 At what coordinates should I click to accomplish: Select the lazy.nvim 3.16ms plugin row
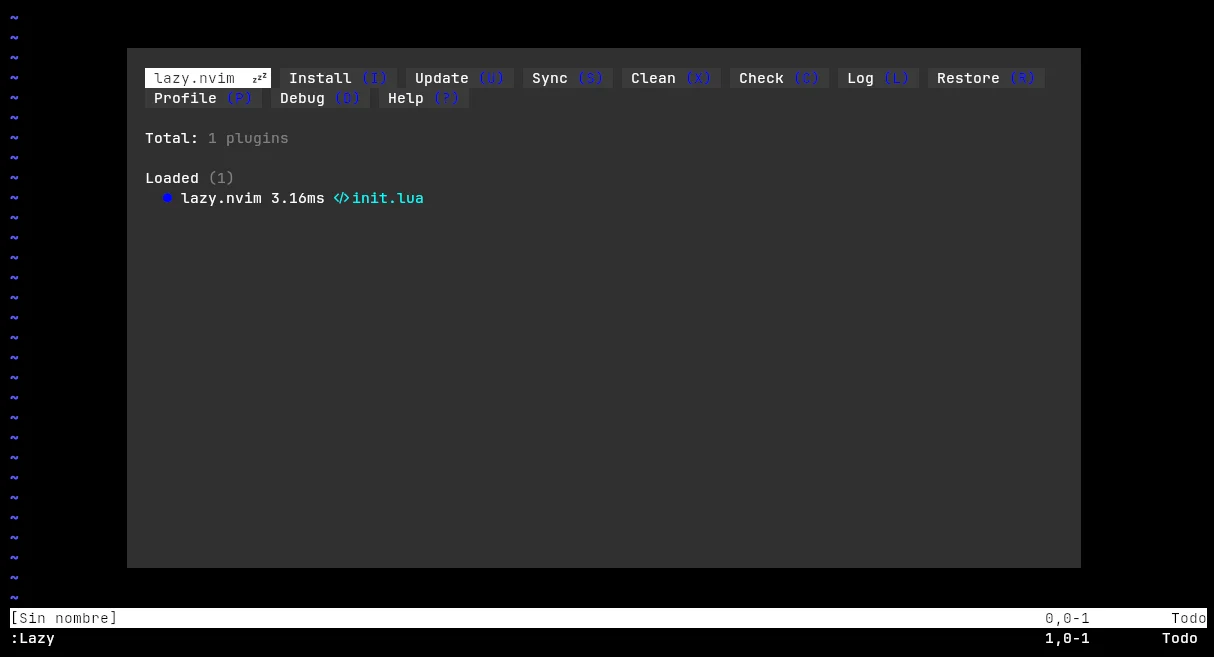click(x=294, y=198)
